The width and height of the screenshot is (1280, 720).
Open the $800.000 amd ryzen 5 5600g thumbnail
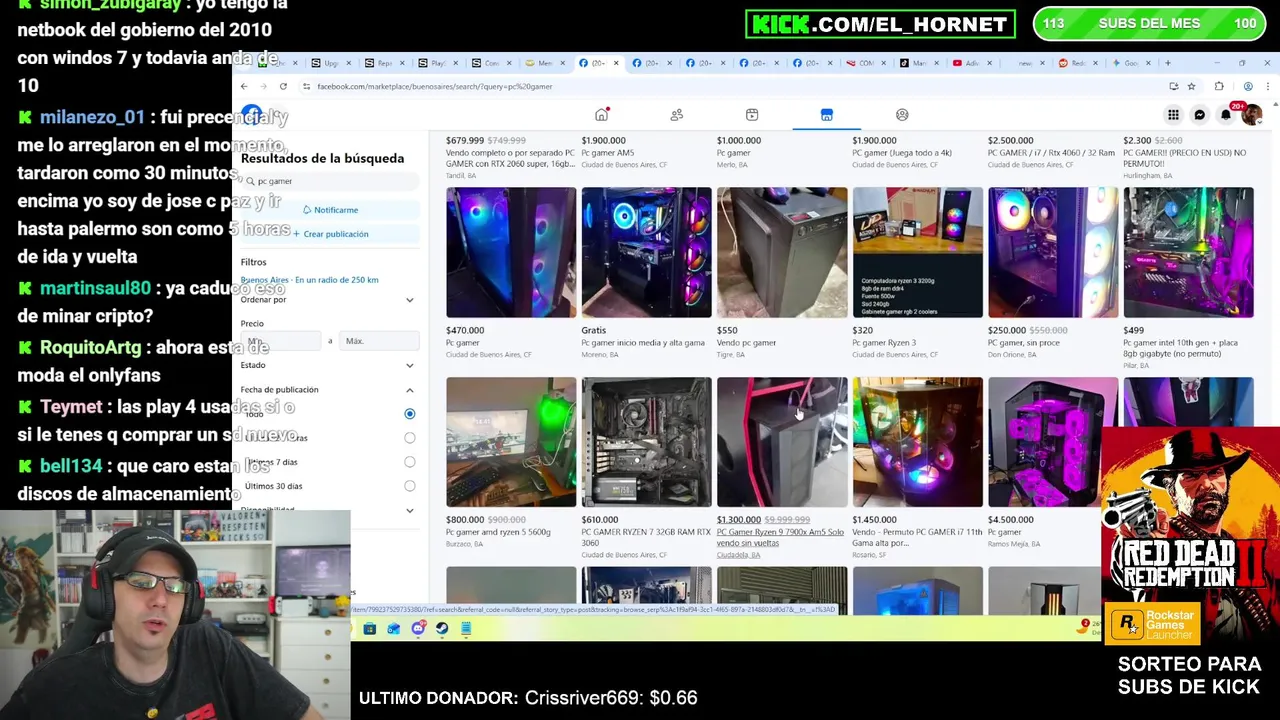[511, 442]
